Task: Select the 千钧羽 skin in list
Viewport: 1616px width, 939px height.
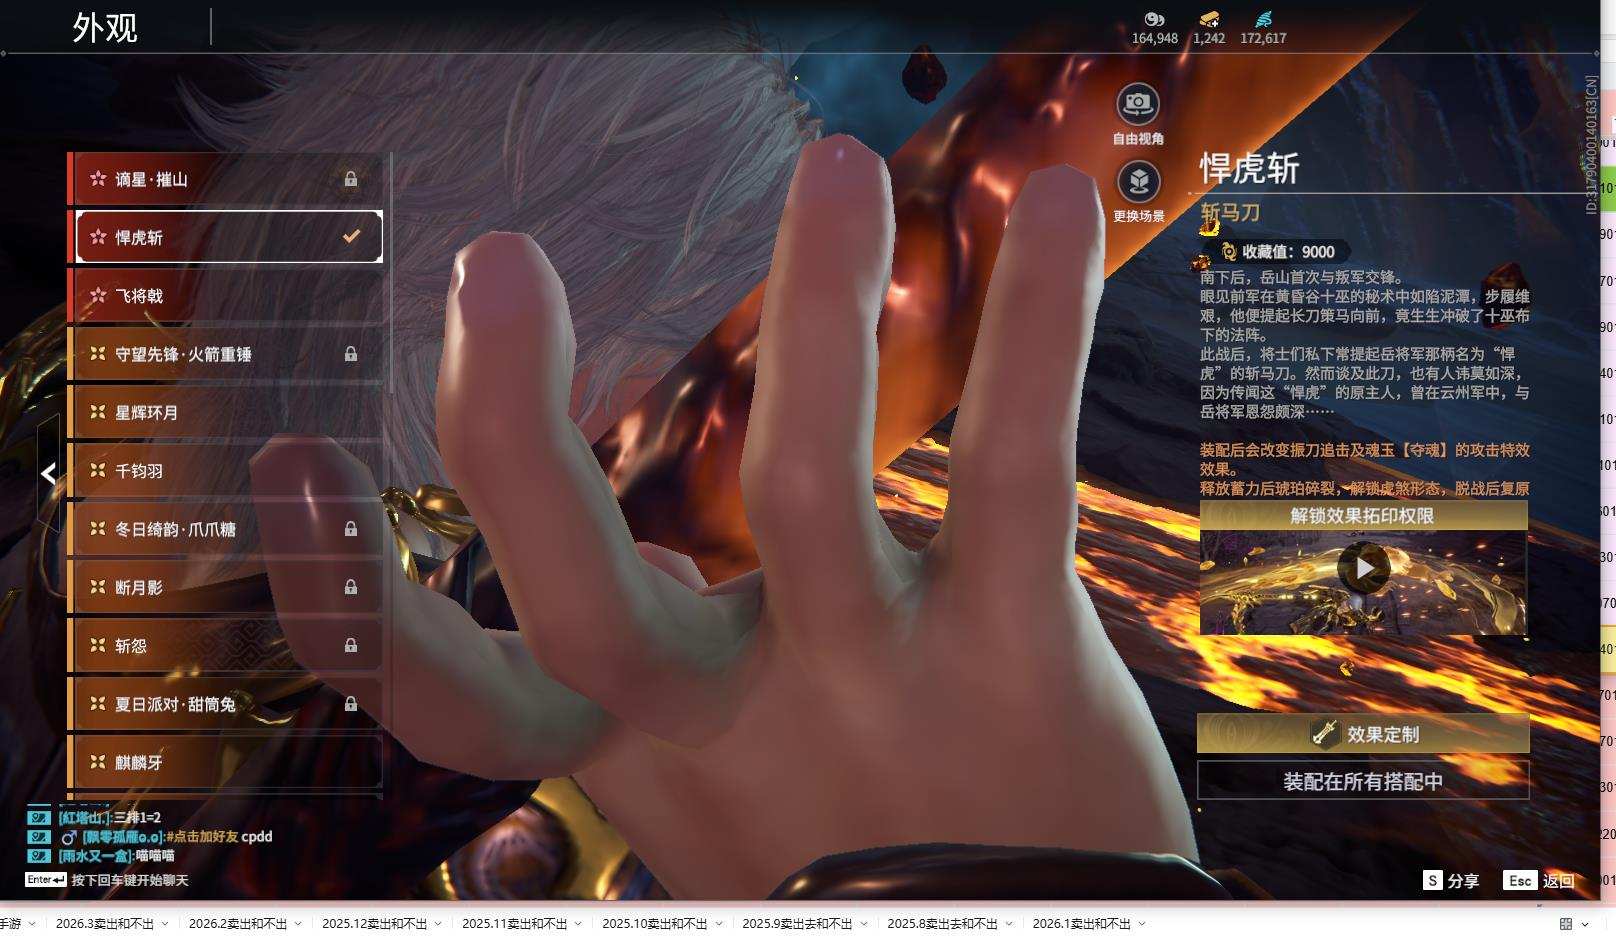Action: click(x=227, y=470)
